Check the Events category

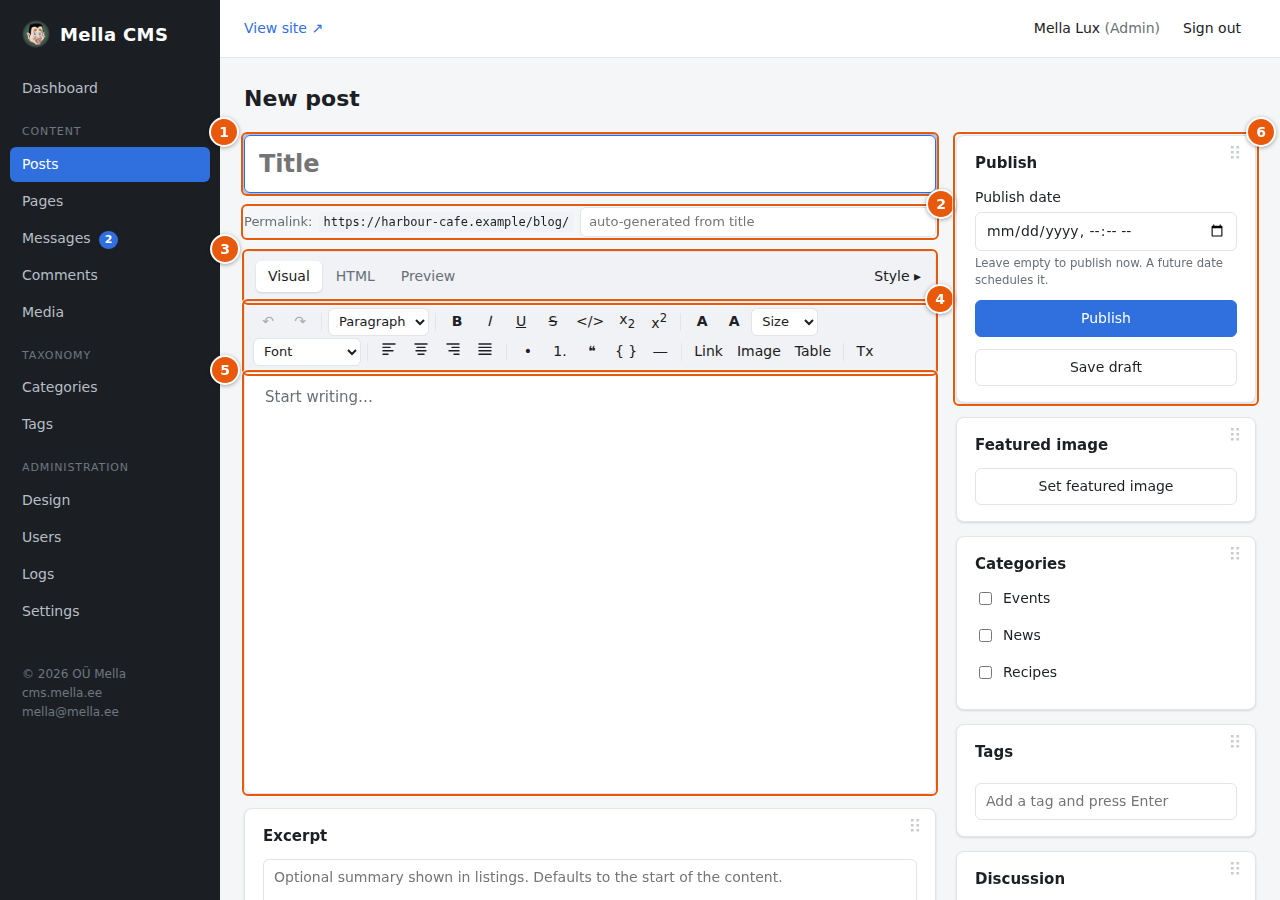[985, 598]
